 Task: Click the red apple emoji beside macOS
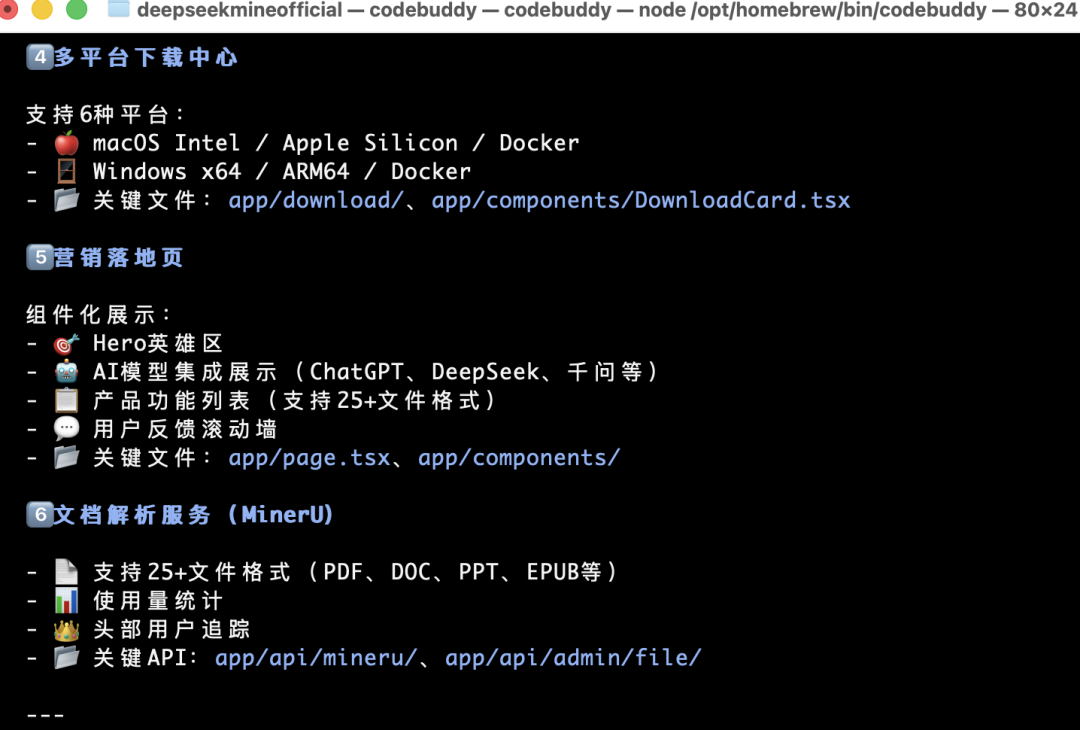click(x=66, y=143)
